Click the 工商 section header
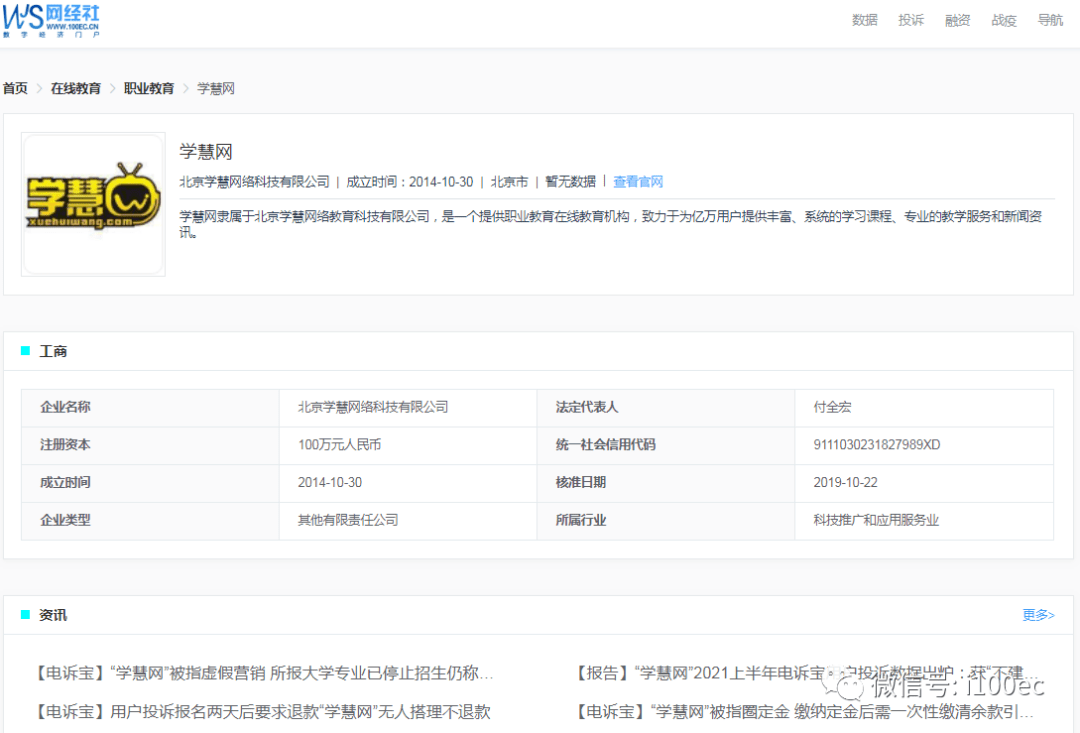Viewport: 1080px width, 733px height. coord(53,351)
